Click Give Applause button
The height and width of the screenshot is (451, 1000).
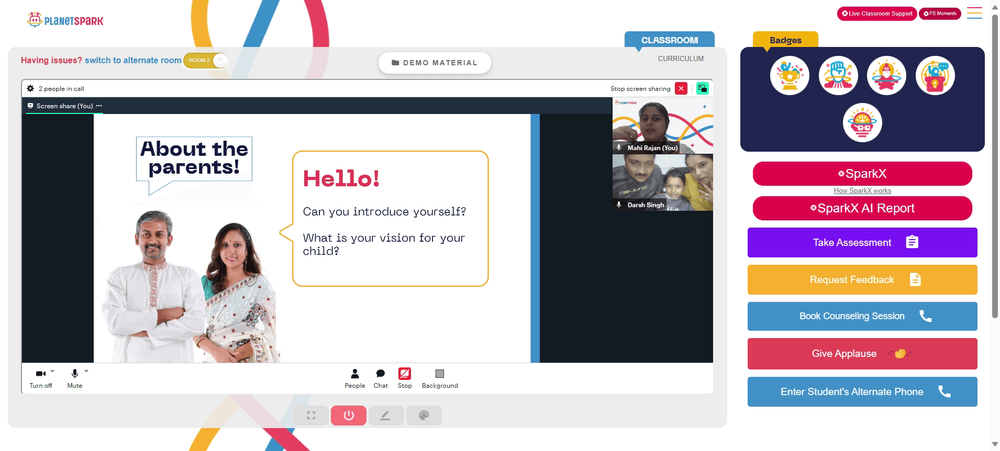coord(862,353)
